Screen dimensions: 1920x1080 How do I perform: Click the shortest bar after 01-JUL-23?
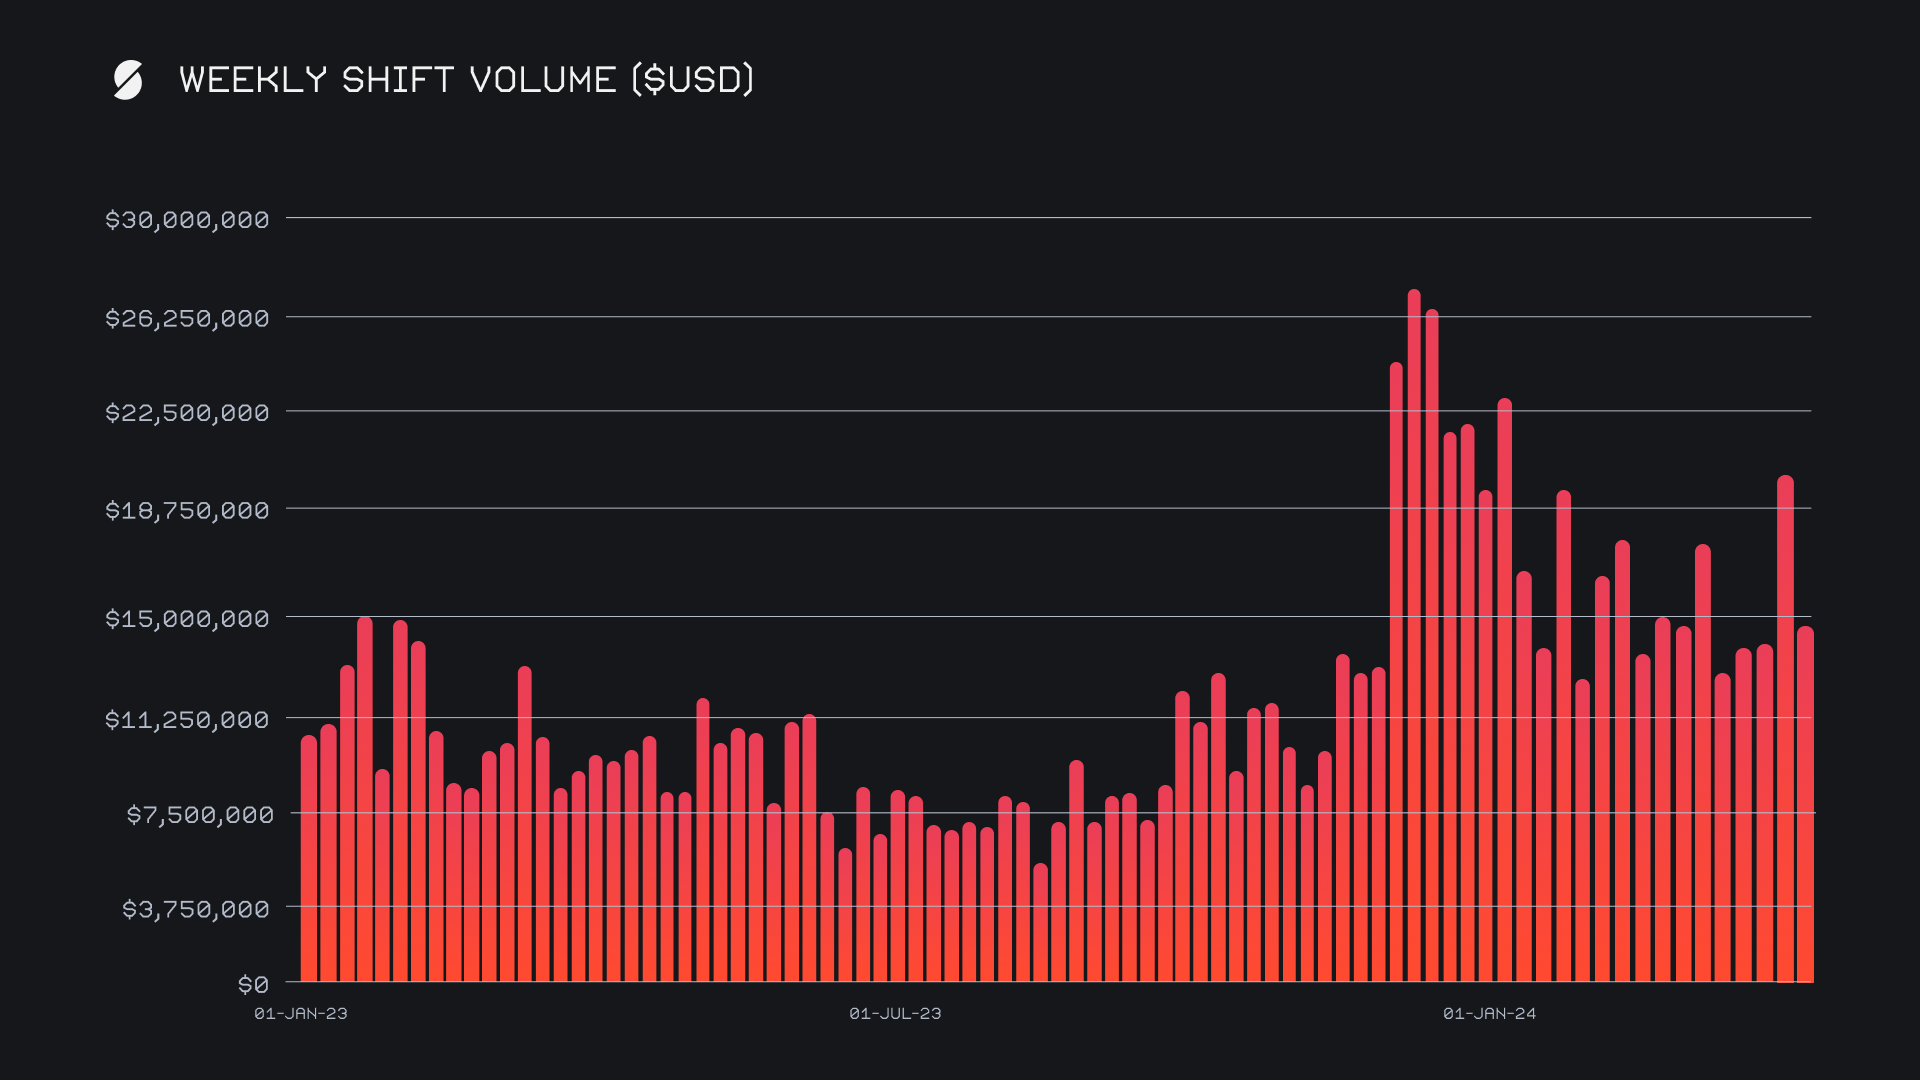click(x=1041, y=925)
